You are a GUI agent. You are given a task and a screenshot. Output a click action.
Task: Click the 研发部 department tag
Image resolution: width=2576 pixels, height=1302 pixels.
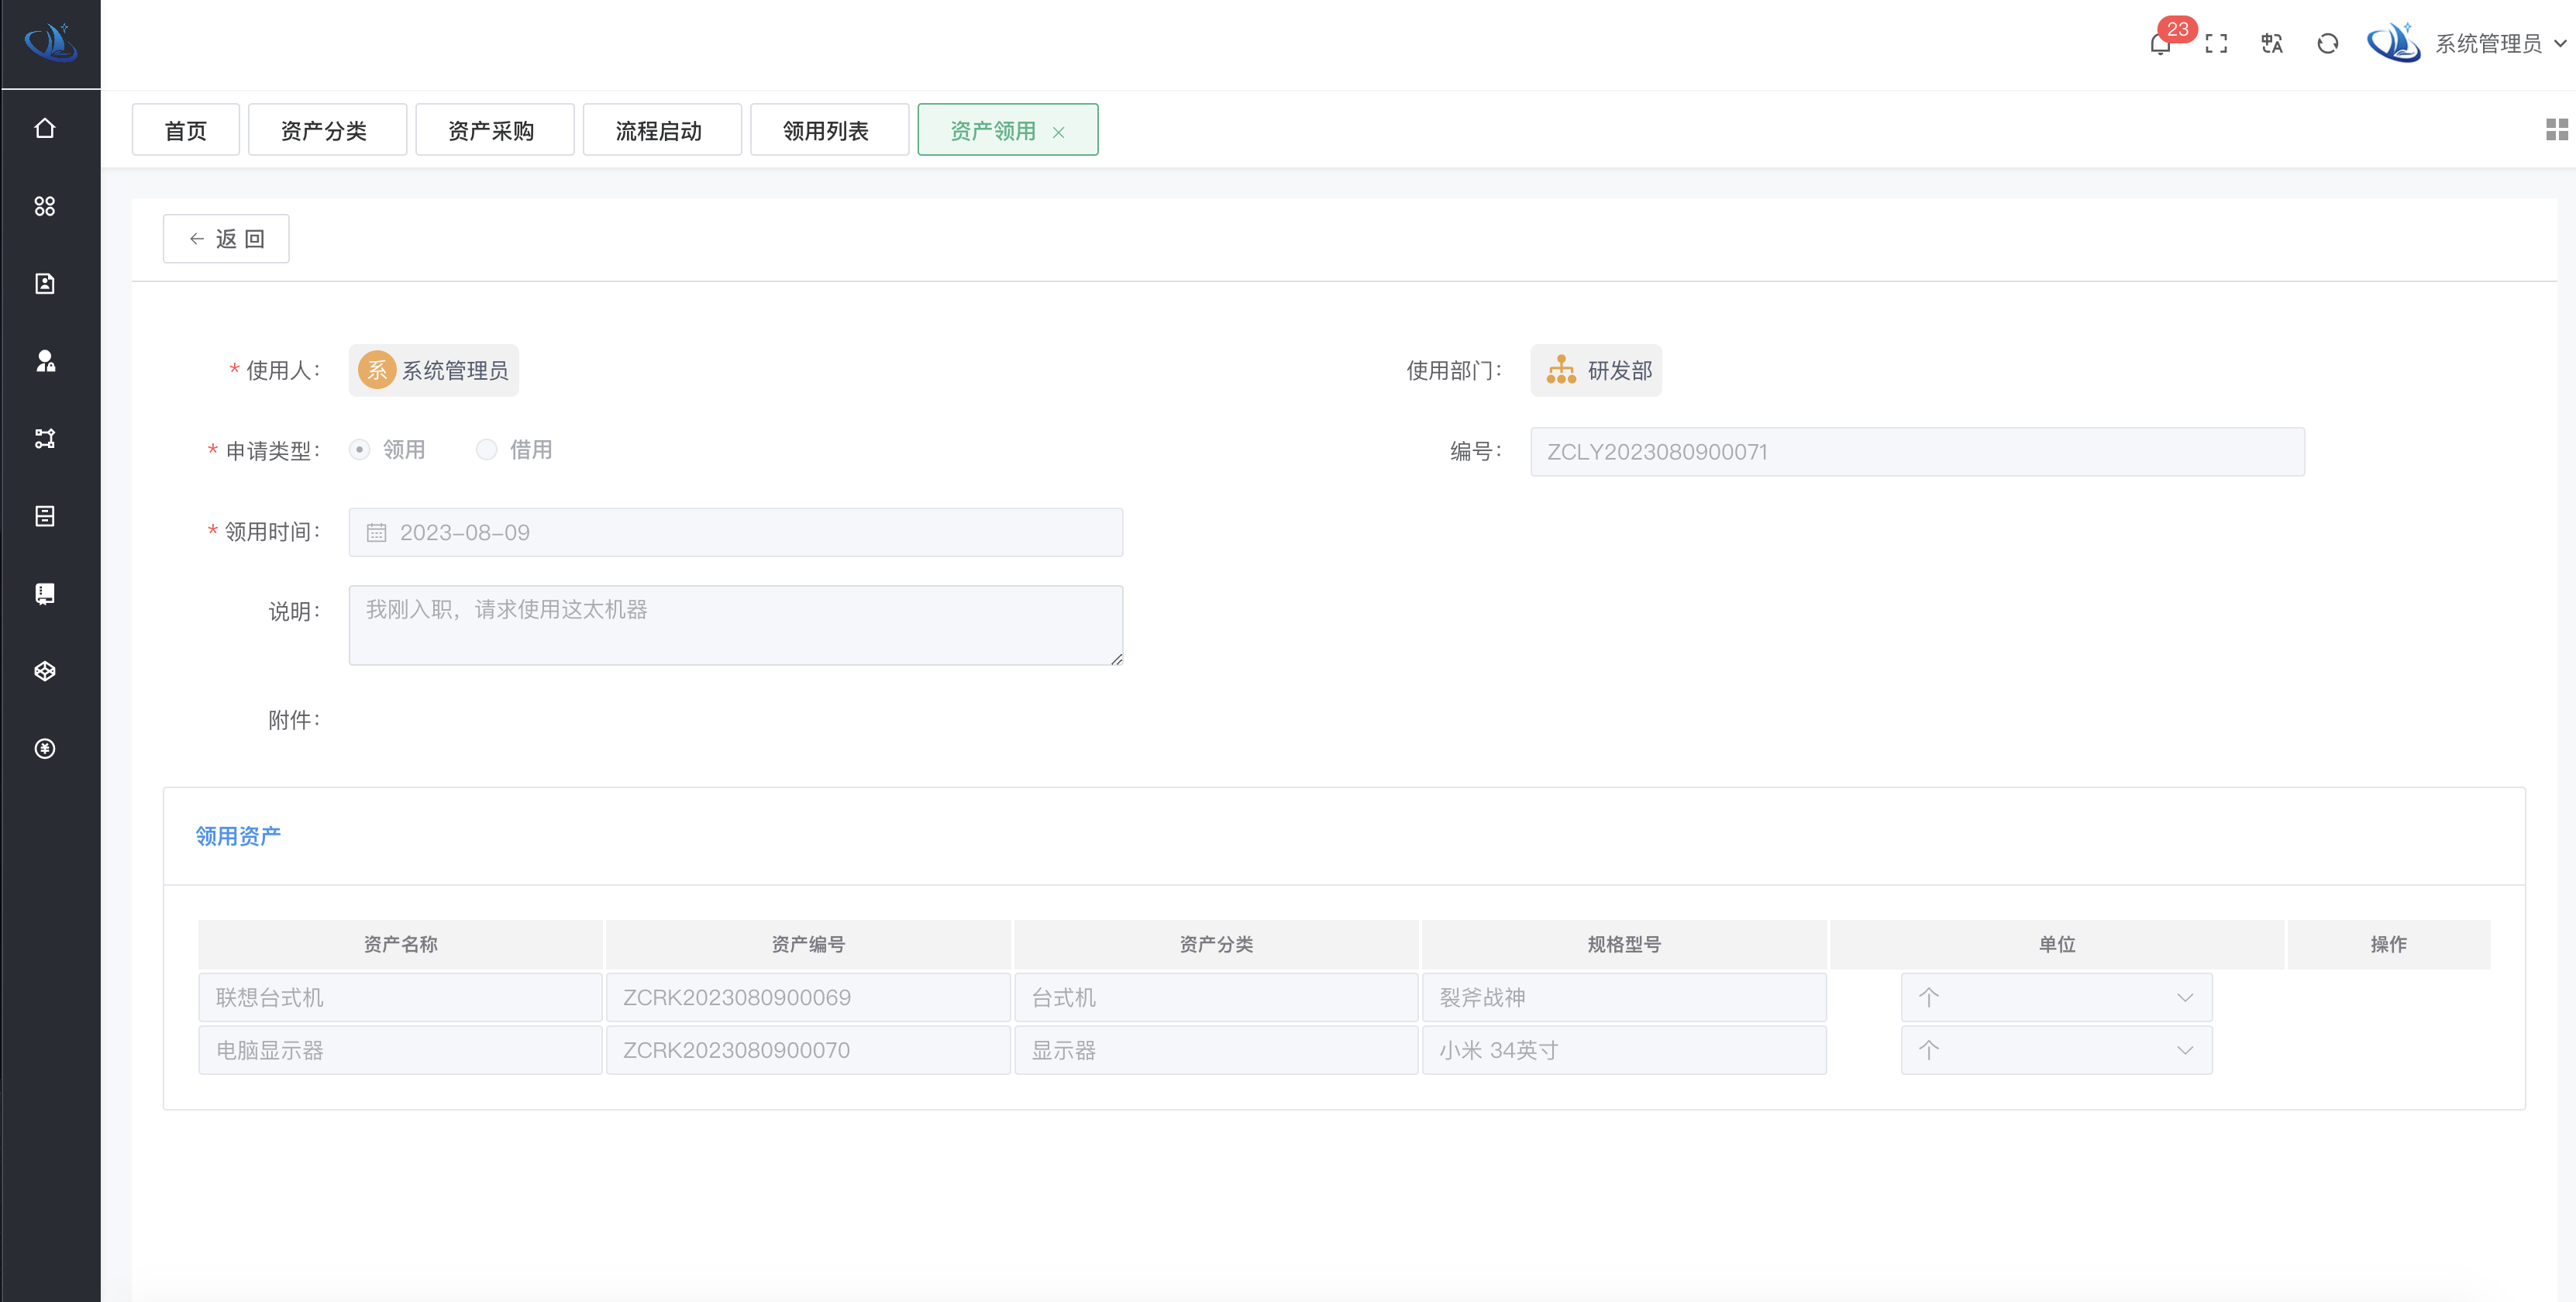pos(1596,370)
